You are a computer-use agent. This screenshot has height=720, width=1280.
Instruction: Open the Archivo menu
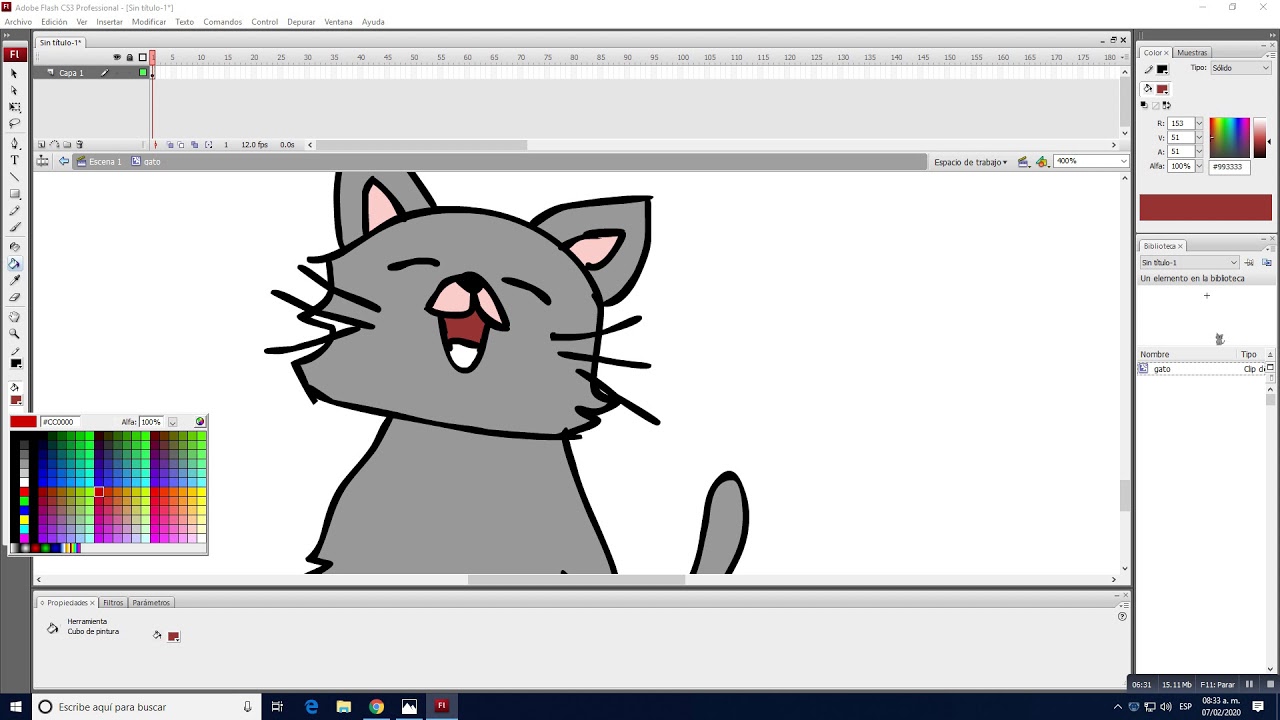click(x=18, y=22)
